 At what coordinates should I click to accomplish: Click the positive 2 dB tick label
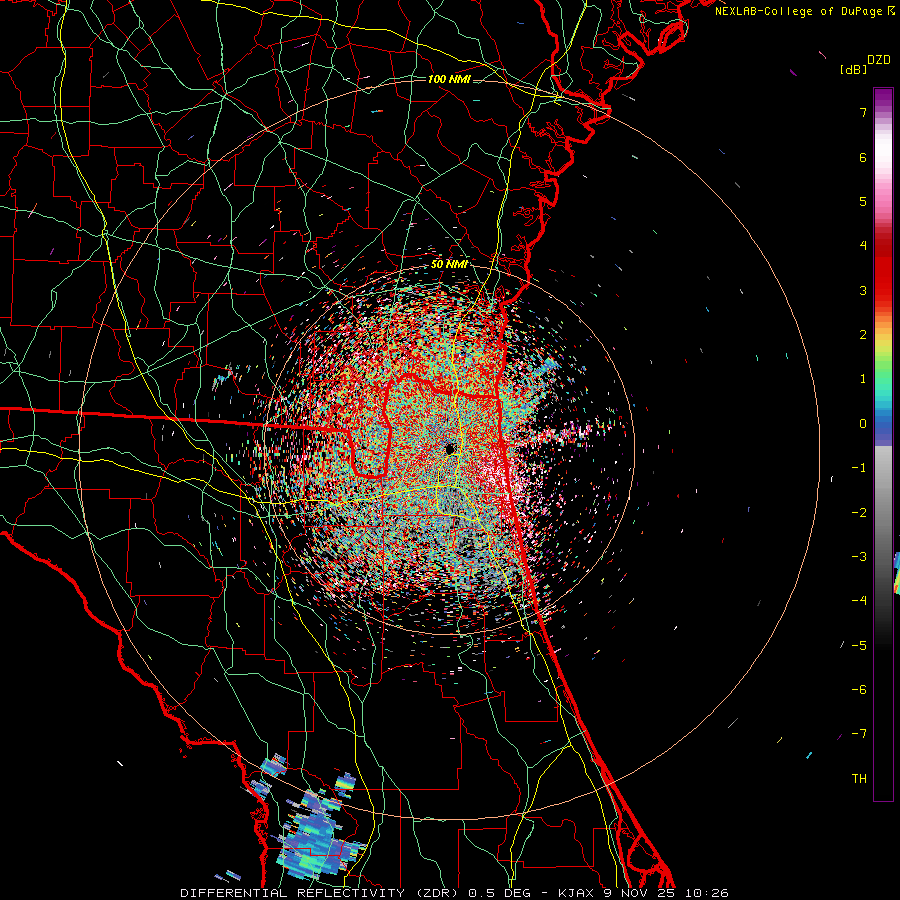pos(863,335)
